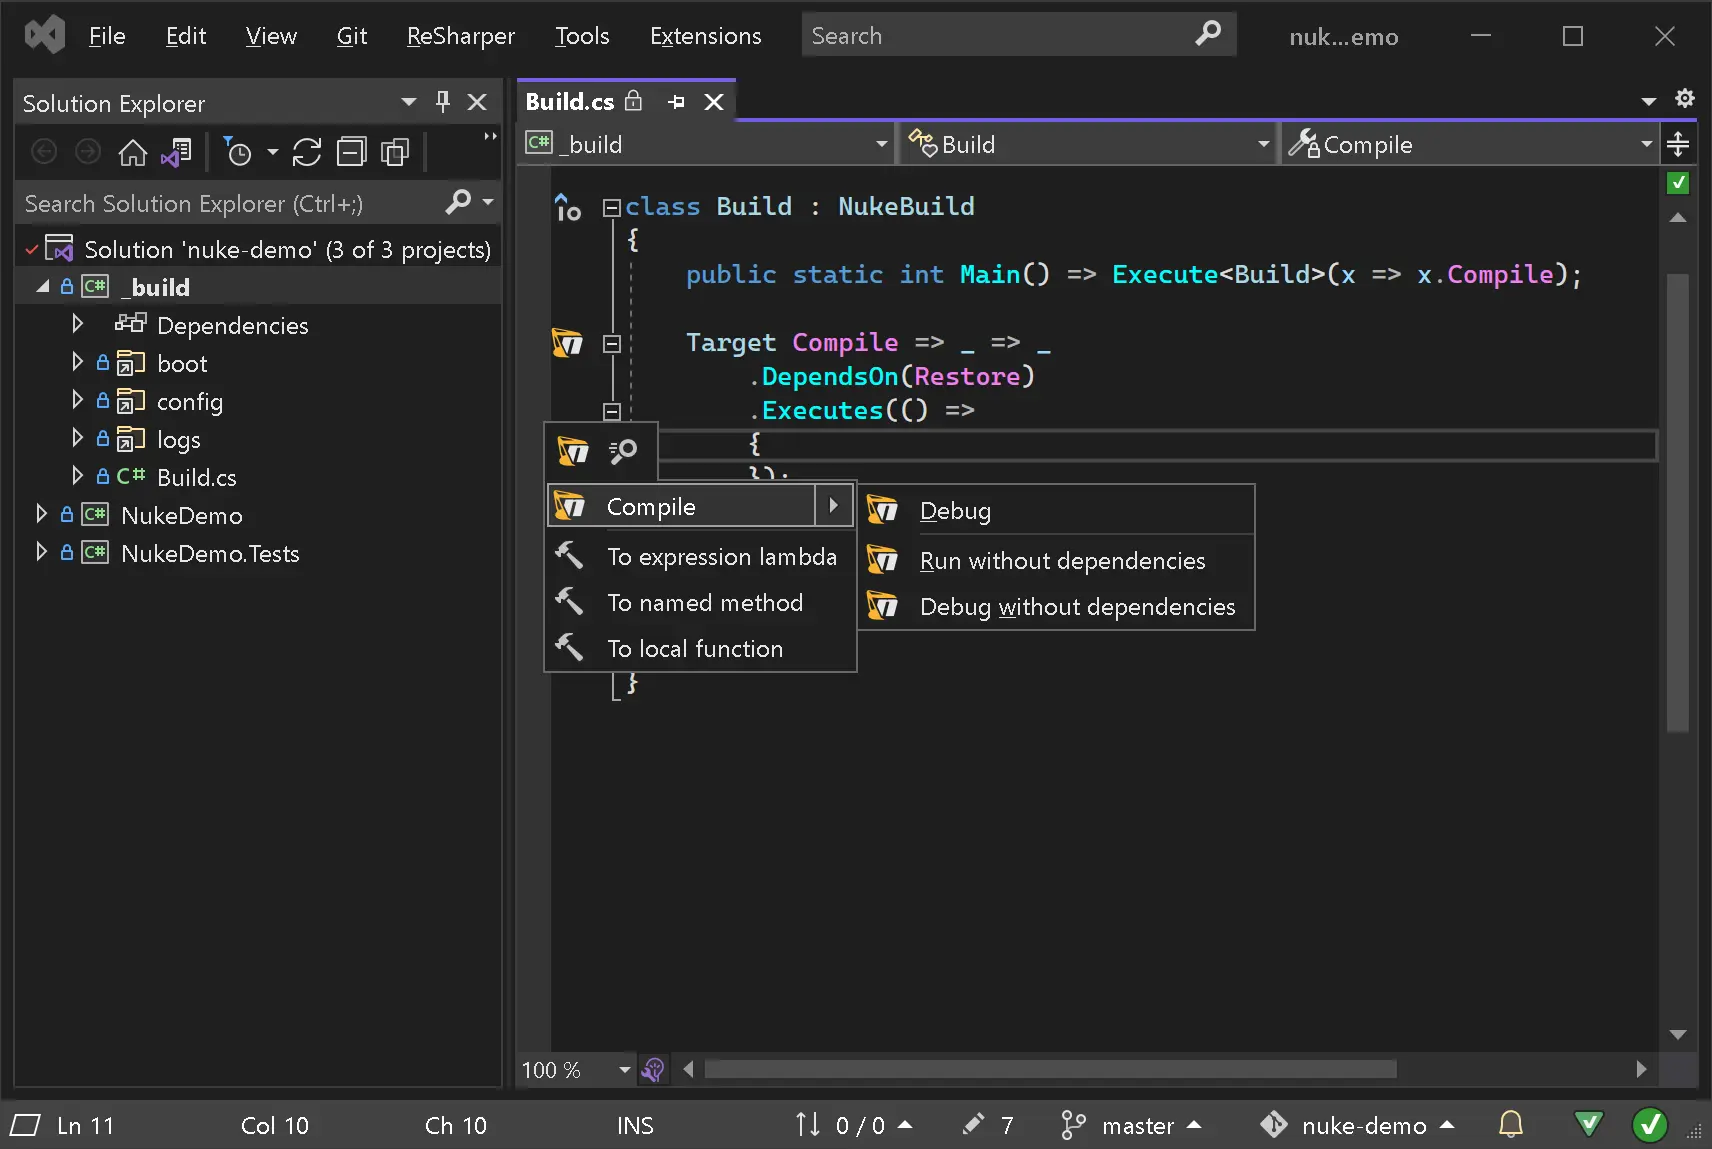Screen dimensions: 1712x1149
Task: Apply To local function action
Action: [x=700, y=649]
